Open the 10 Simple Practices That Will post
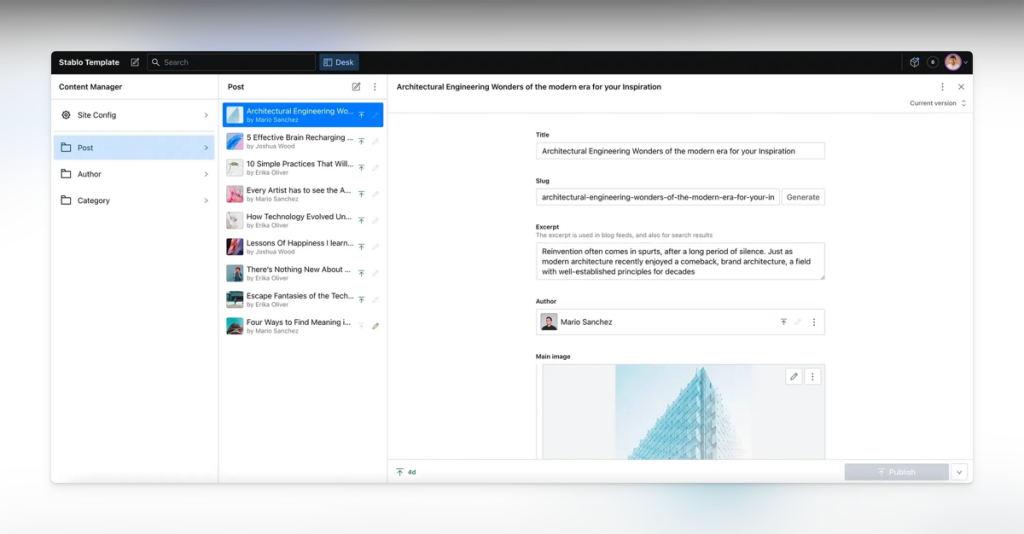The image size is (1024, 534). [303, 168]
